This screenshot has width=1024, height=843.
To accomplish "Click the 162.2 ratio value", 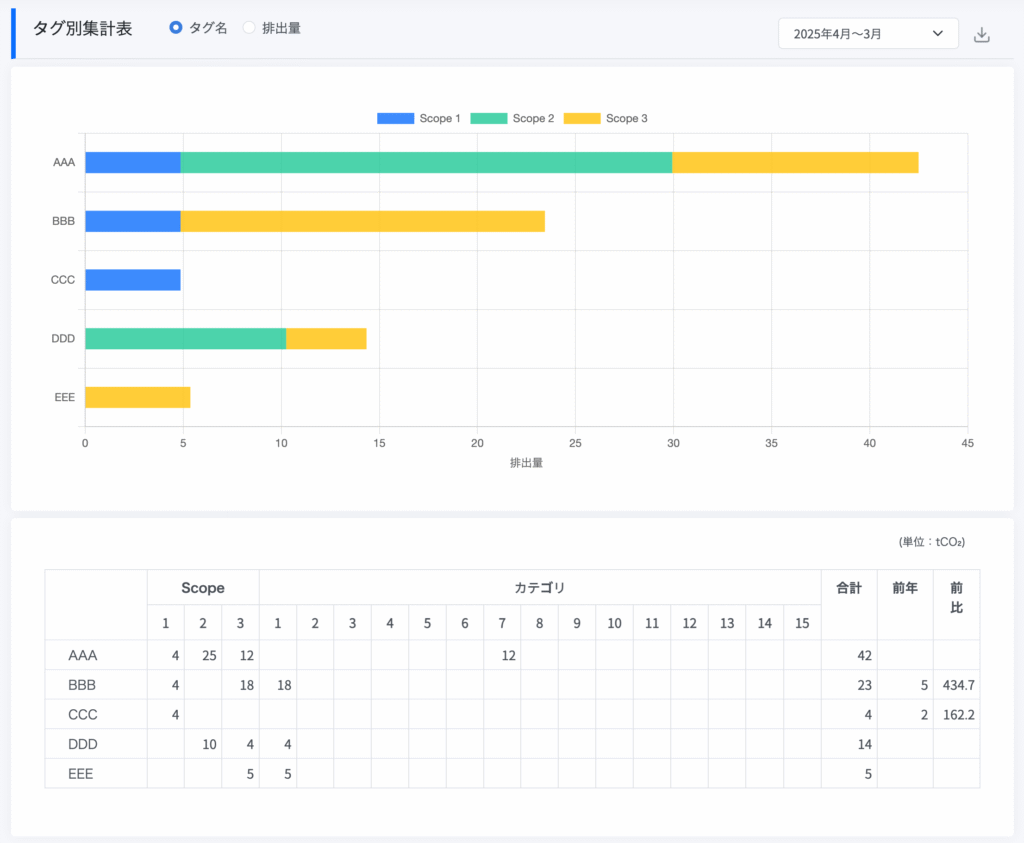I will pyautogui.click(x=958, y=714).
